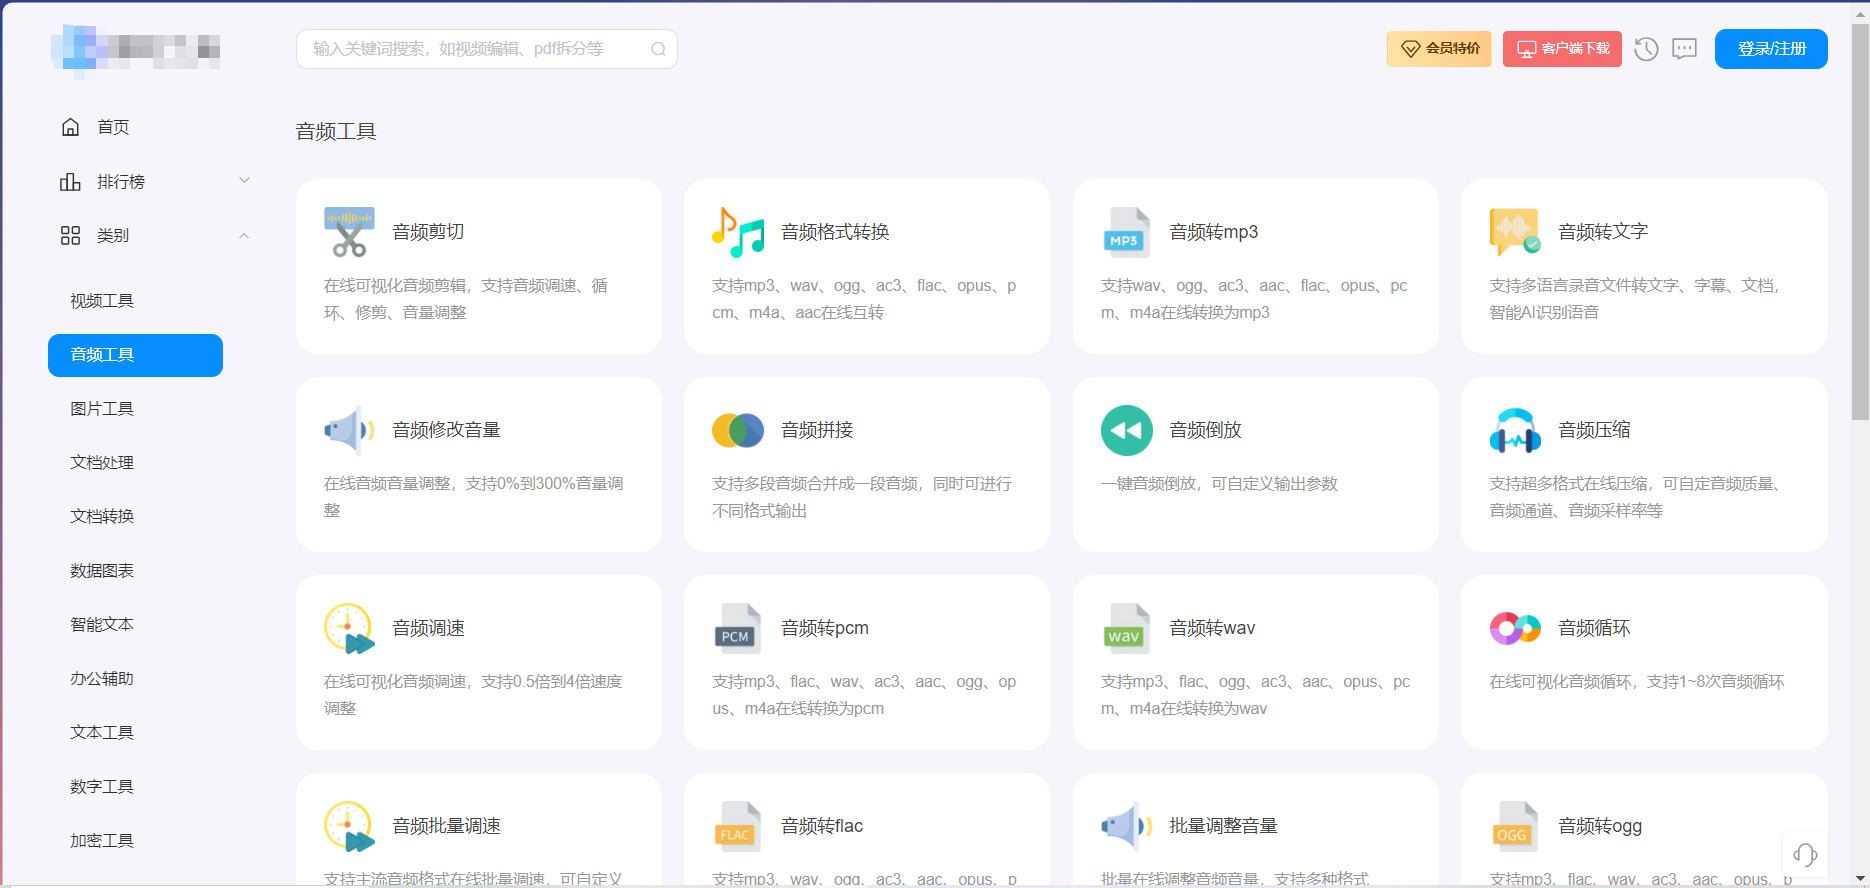Open the 音频格式转换 title link
The width and height of the screenshot is (1870, 888).
[x=835, y=232]
